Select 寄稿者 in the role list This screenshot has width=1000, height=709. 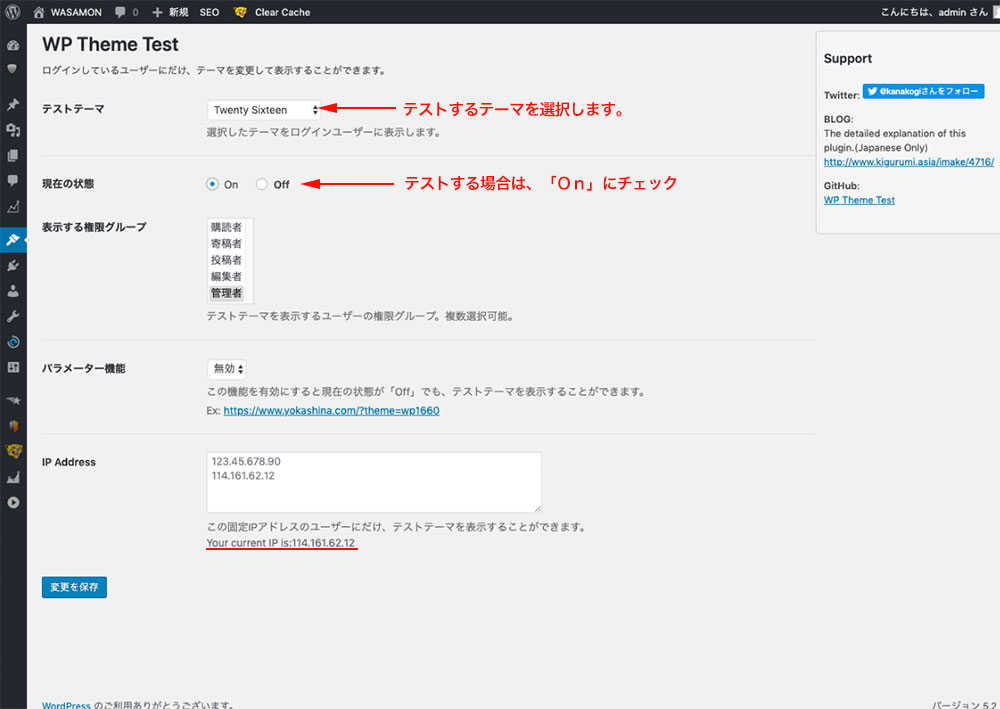click(226, 244)
